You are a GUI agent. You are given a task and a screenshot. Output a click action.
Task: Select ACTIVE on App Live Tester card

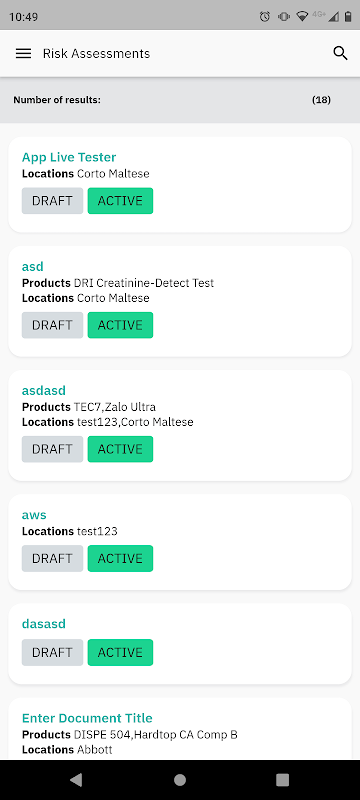pyautogui.click(x=120, y=201)
